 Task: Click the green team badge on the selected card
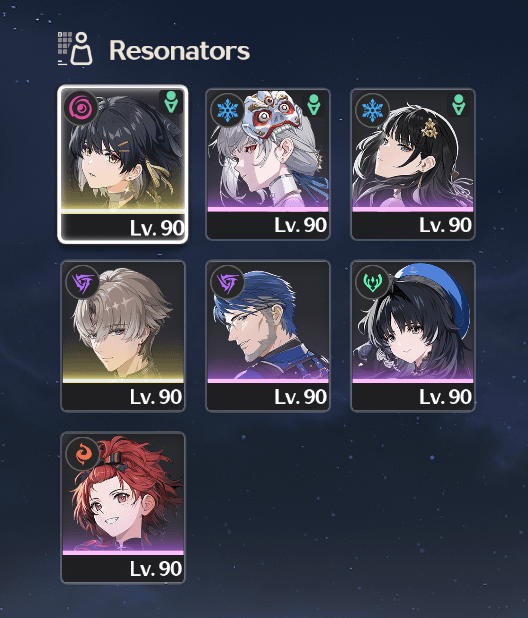(x=171, y=102)
